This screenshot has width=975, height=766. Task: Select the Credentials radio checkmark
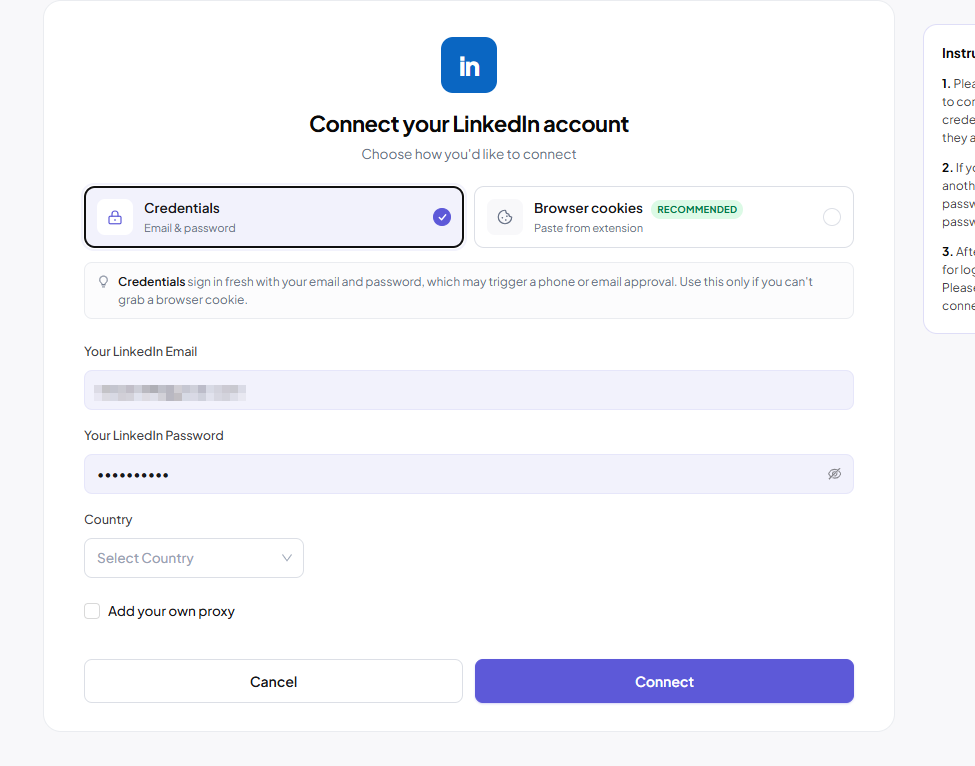[442, 217]
